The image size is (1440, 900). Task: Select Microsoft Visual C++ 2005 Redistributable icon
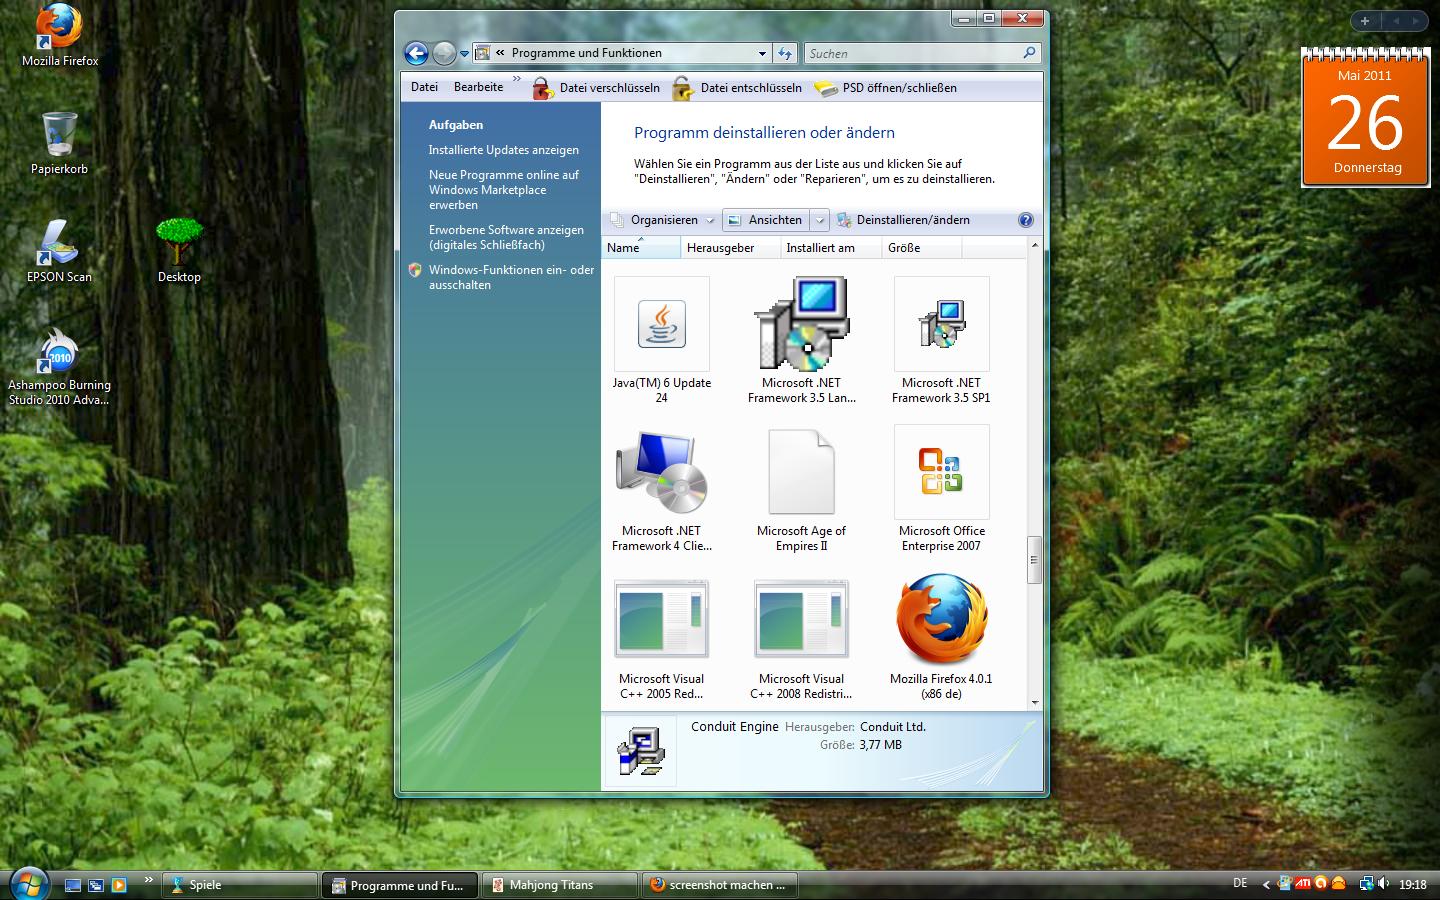(661, 621)
